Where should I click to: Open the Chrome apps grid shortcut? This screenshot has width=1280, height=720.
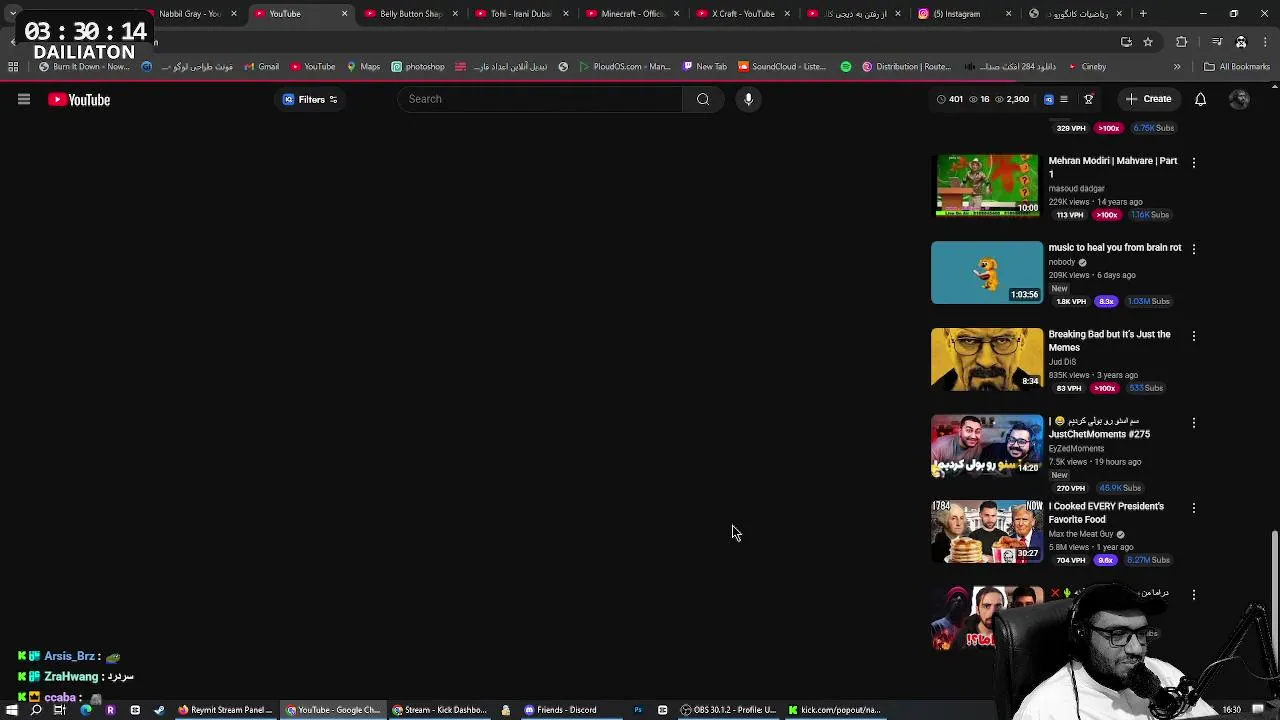[x=13, y=67]
